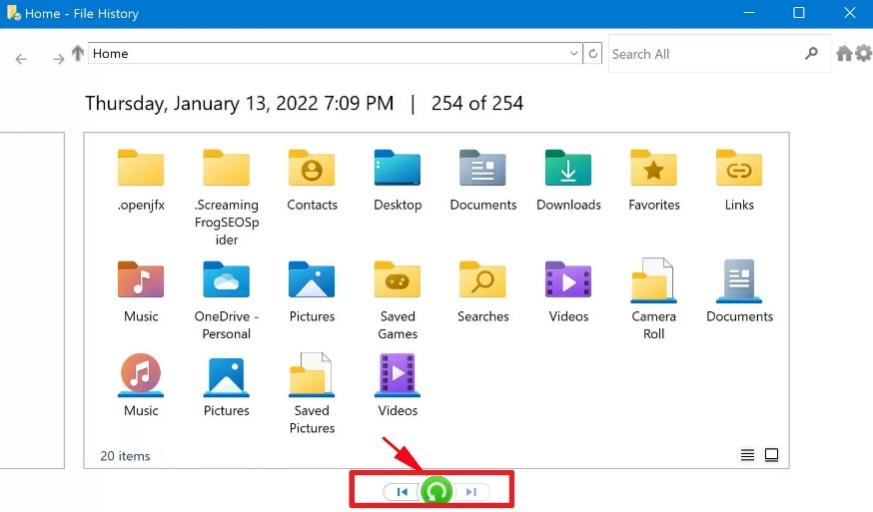The height and width of the screenshot is (512, 873).
Task: Go to the previous backup version
Action: (x=402, y=492)
